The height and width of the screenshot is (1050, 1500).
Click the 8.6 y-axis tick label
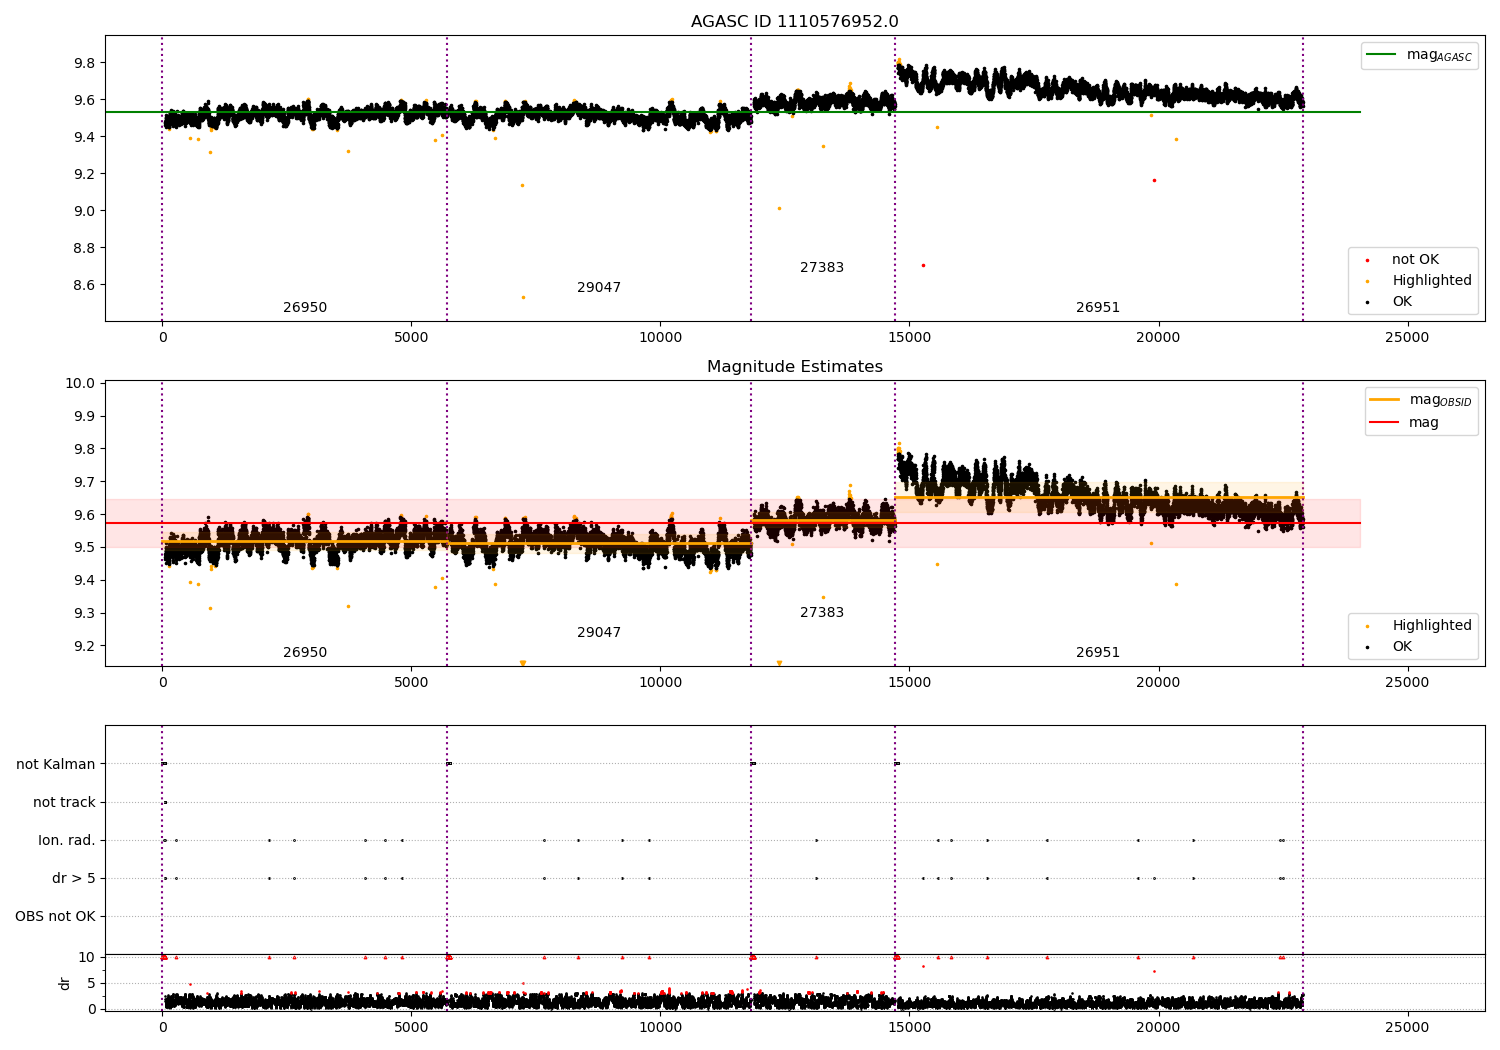pos(83,285)
